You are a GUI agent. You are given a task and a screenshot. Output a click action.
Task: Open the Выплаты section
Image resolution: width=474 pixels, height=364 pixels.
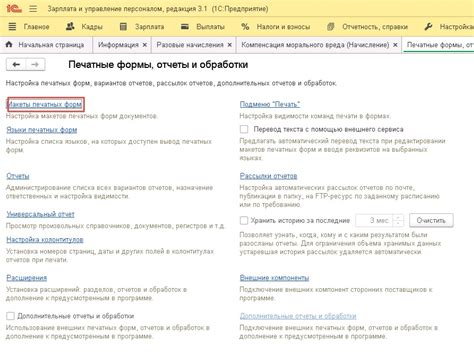[x=210, y=27]
